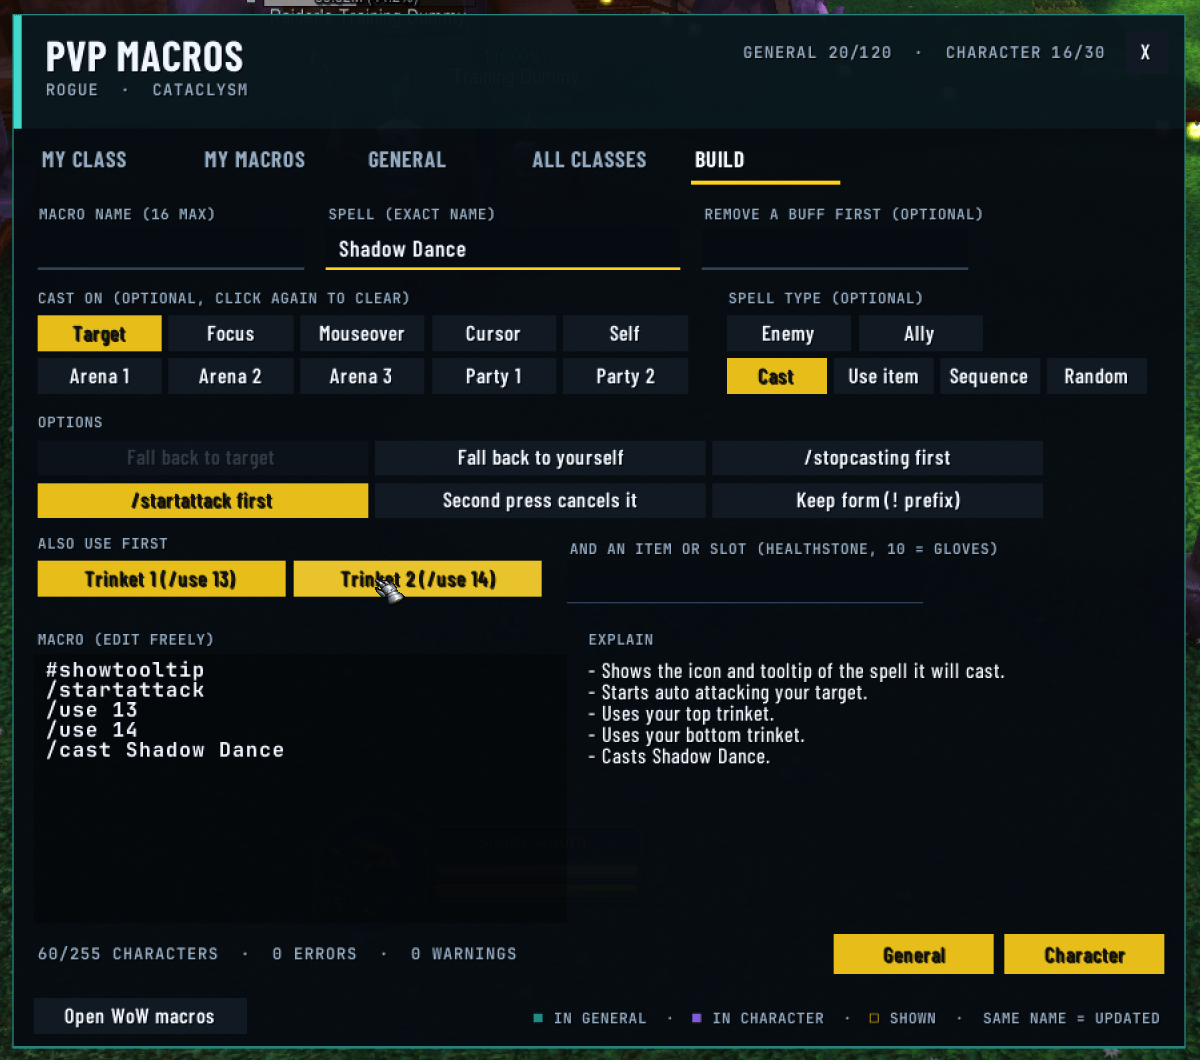Click the 'SAME NAME = UPDATED' legend text
Screen dimensions: 1200x1060
point(1071,1018)
